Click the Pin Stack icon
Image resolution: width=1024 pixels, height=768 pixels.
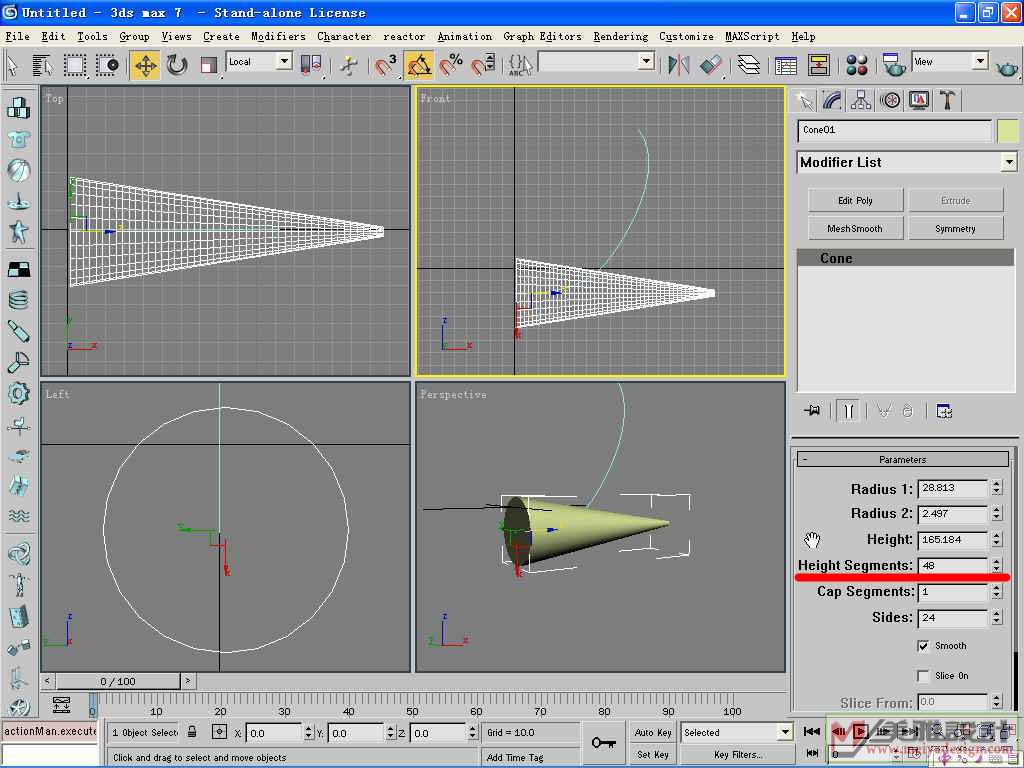click(812, 411)
